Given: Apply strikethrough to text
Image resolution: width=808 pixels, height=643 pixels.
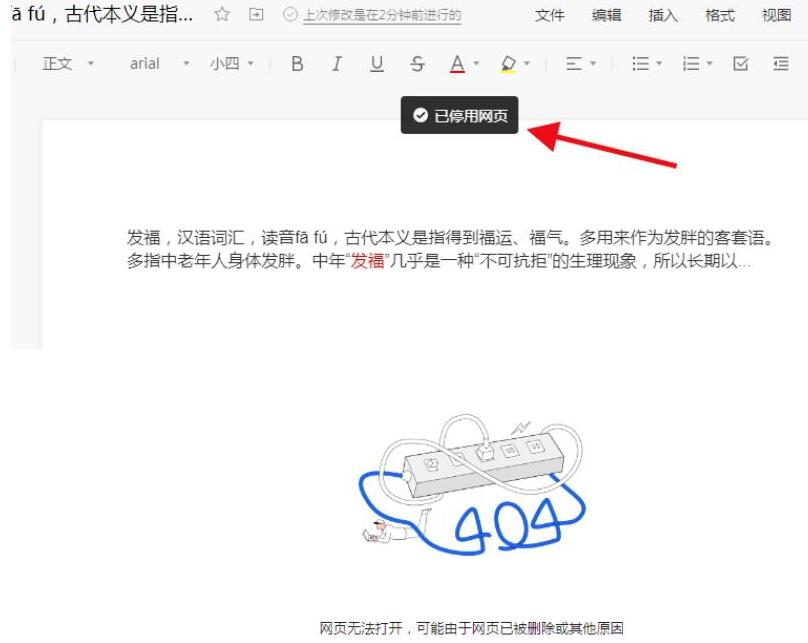Looking at the screenshot, I should tap(419, 63).
